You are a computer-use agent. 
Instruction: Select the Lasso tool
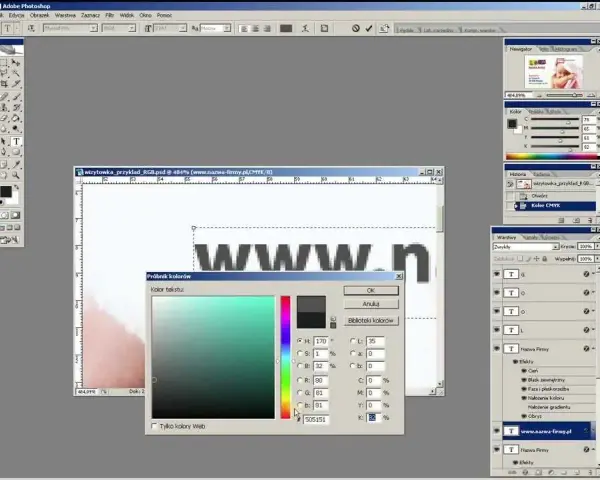(4, 73)
